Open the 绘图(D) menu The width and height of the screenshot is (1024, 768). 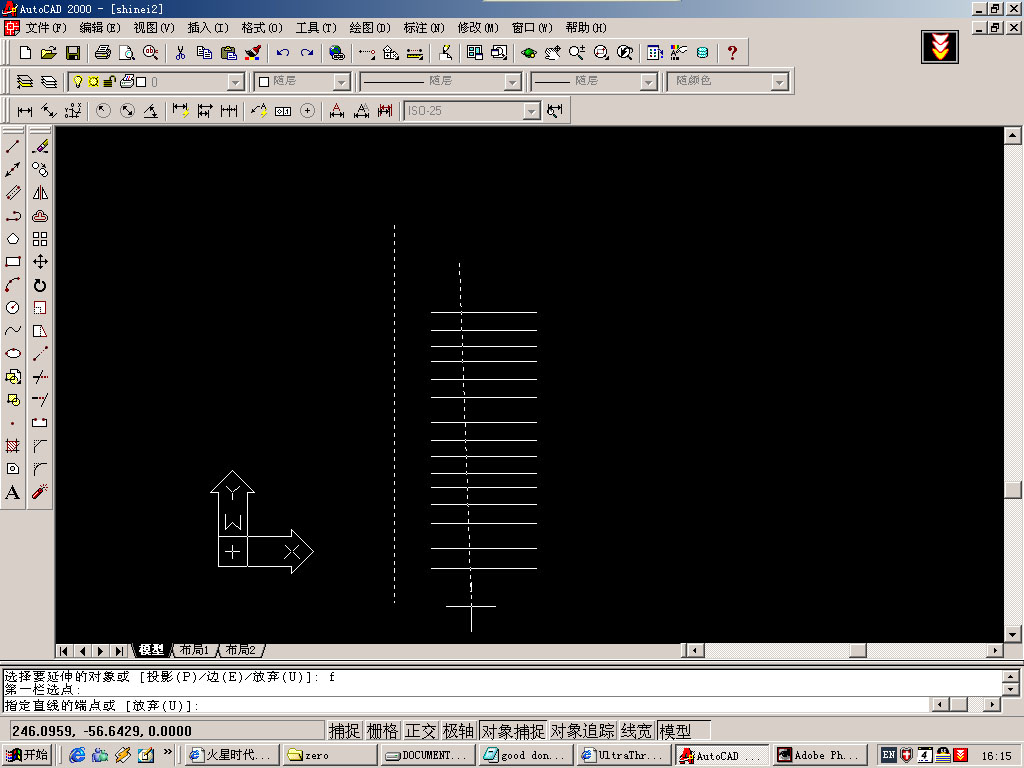point(370,27)
